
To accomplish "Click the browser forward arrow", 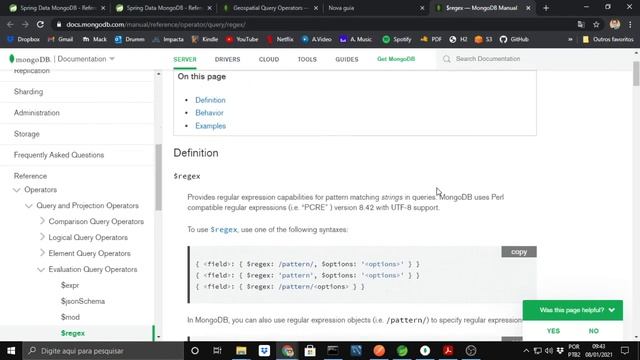I will click(x=25, y=24).
